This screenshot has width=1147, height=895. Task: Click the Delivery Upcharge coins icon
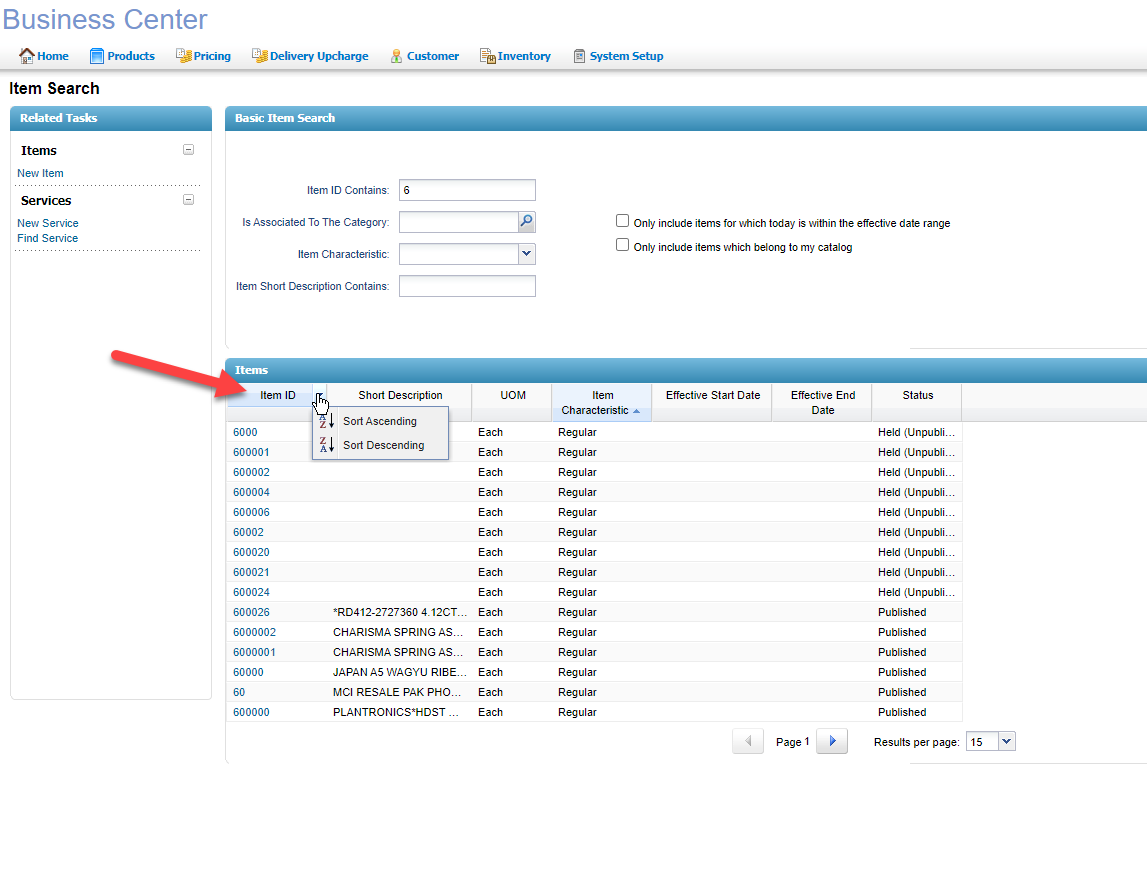click(260, 56)
